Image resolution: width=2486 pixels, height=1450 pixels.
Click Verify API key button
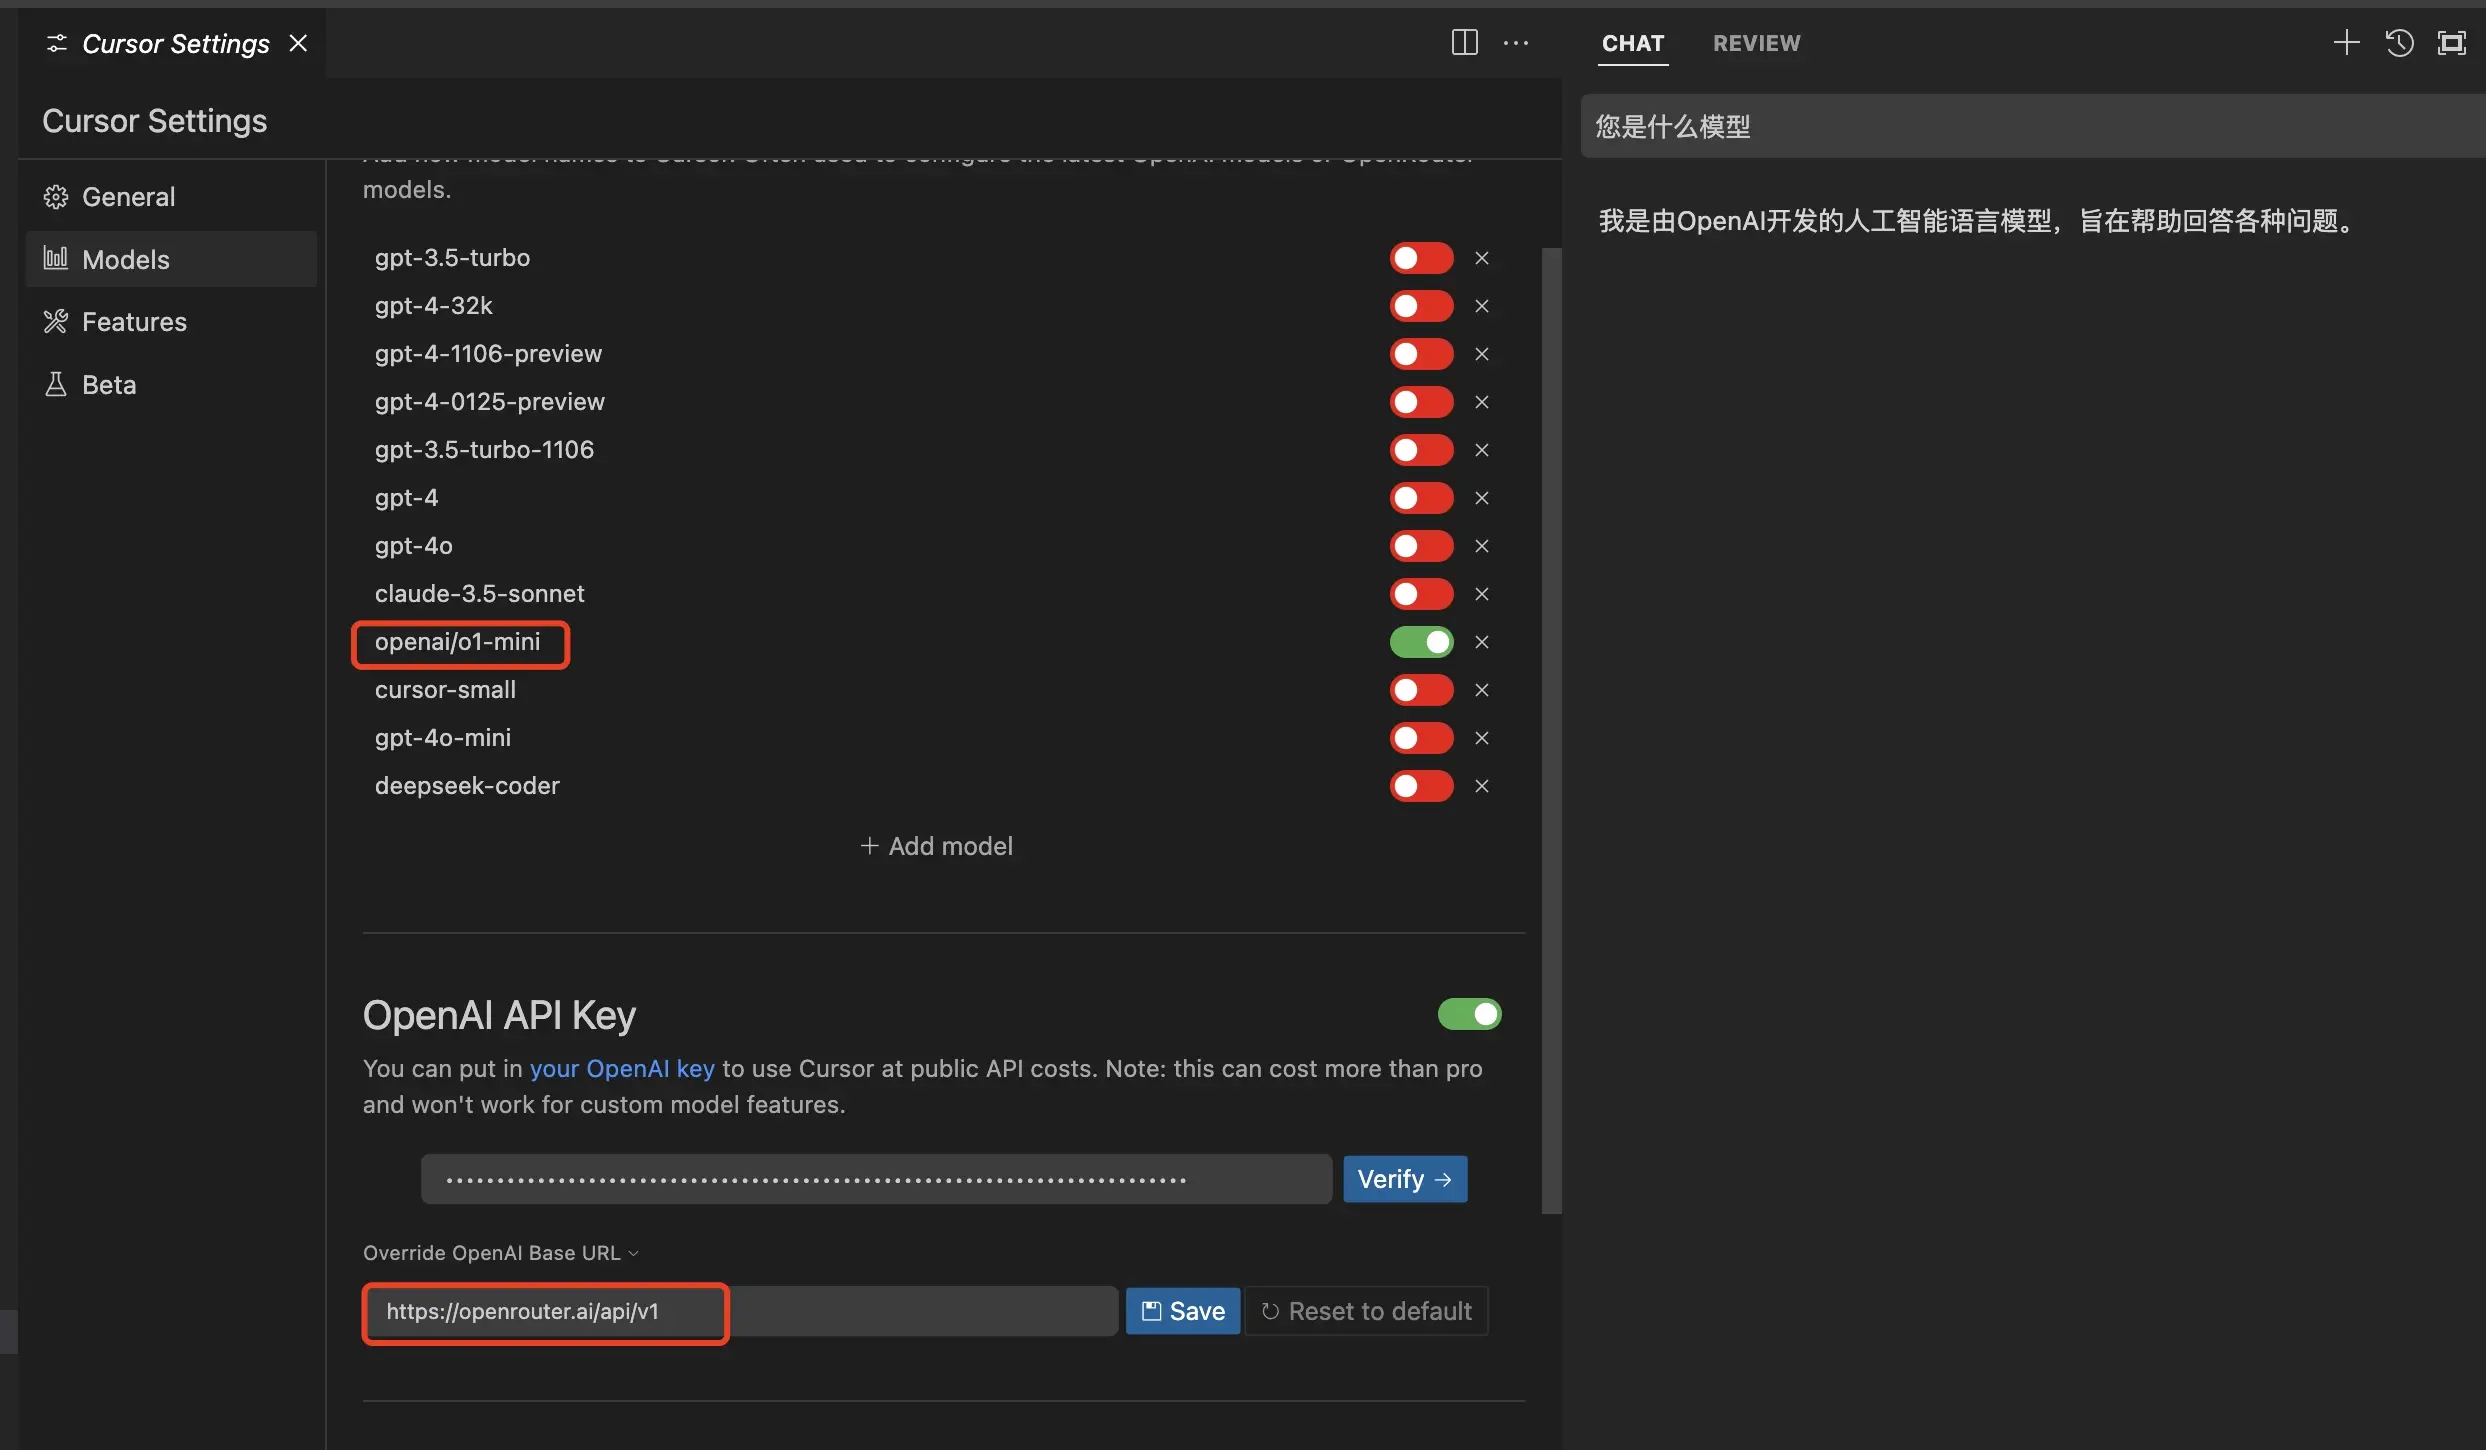click(1405, 1179)
